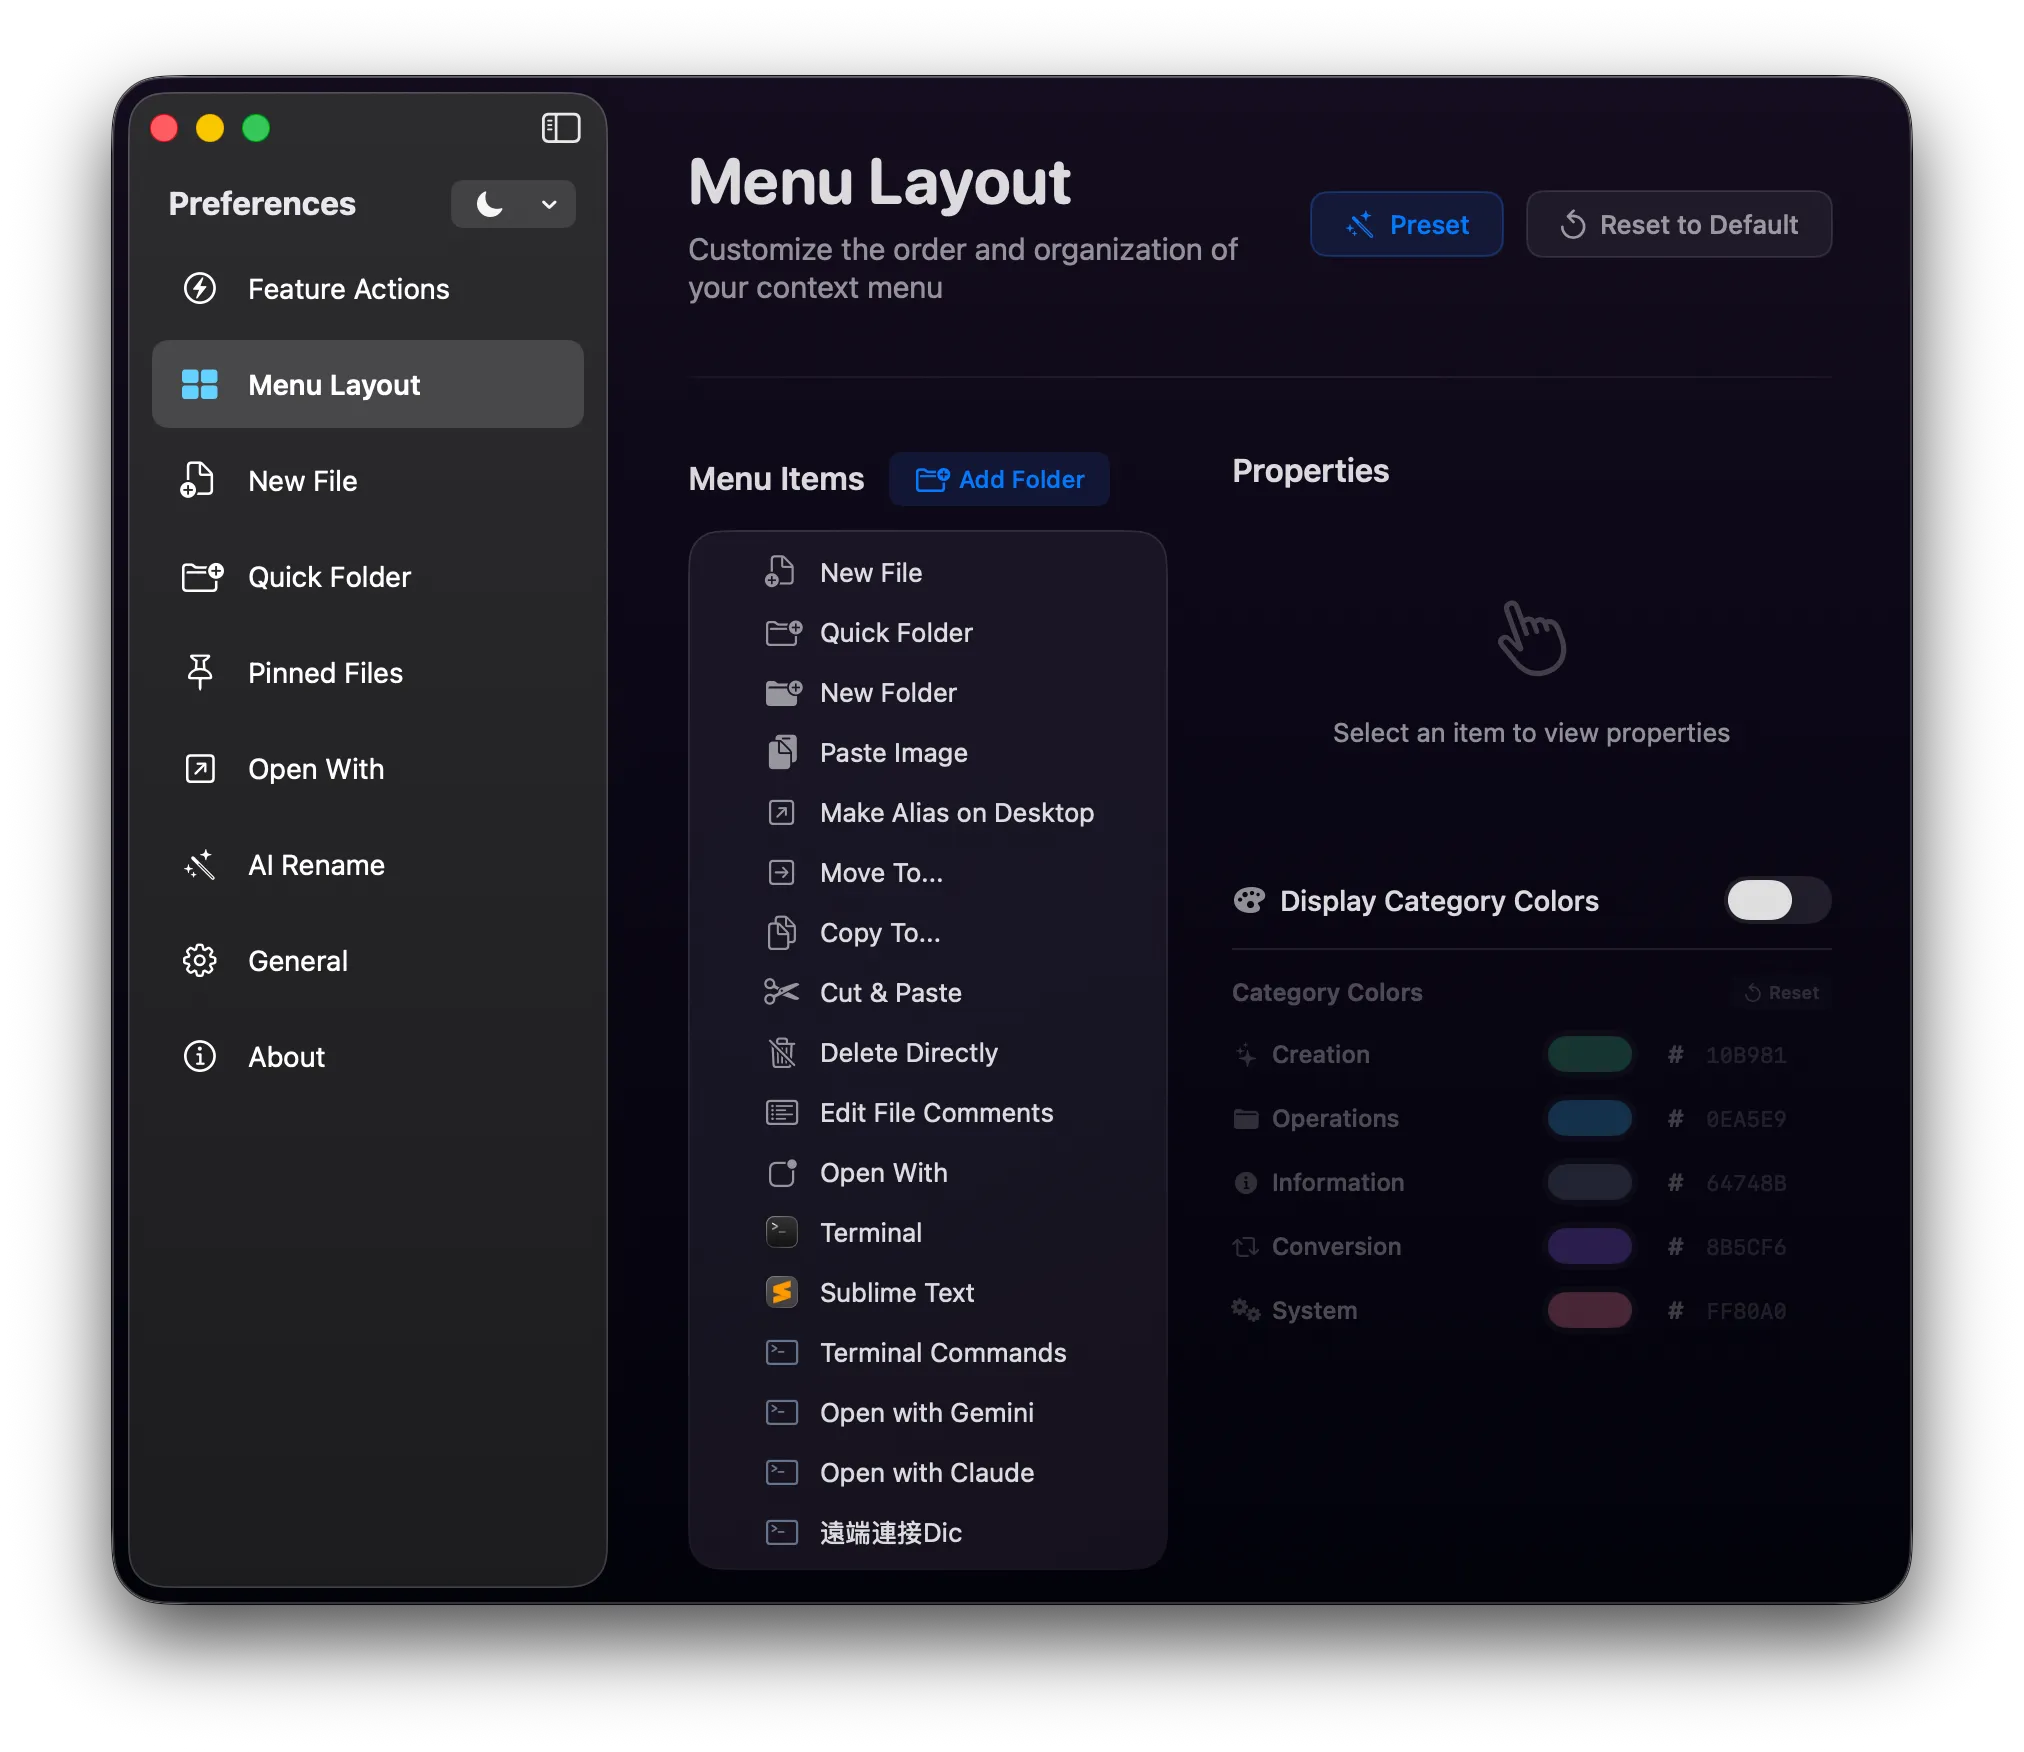Click the Category Colors Reset button

click(x=1782, y=993)
